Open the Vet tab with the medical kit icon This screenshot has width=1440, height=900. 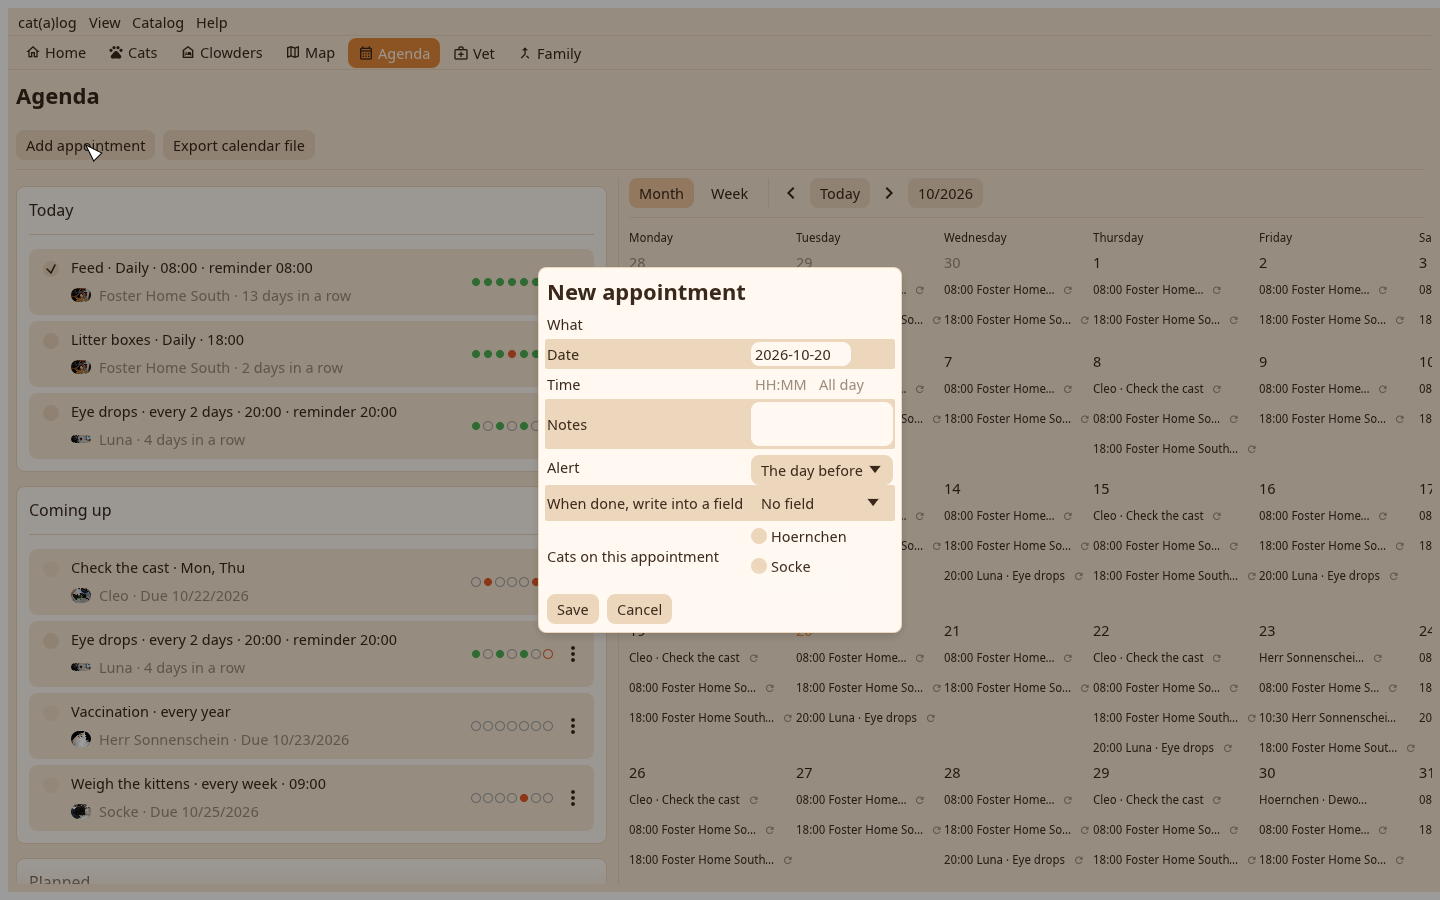(474, 53)
